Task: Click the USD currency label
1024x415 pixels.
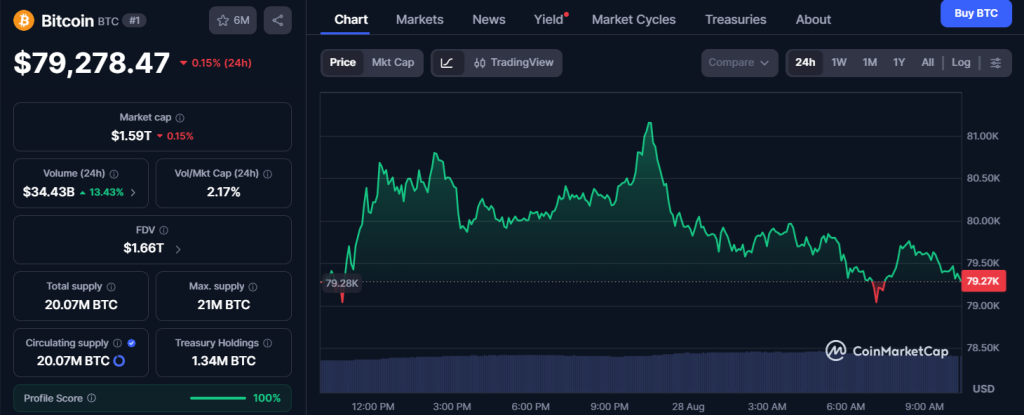Action: coord(984,389)
